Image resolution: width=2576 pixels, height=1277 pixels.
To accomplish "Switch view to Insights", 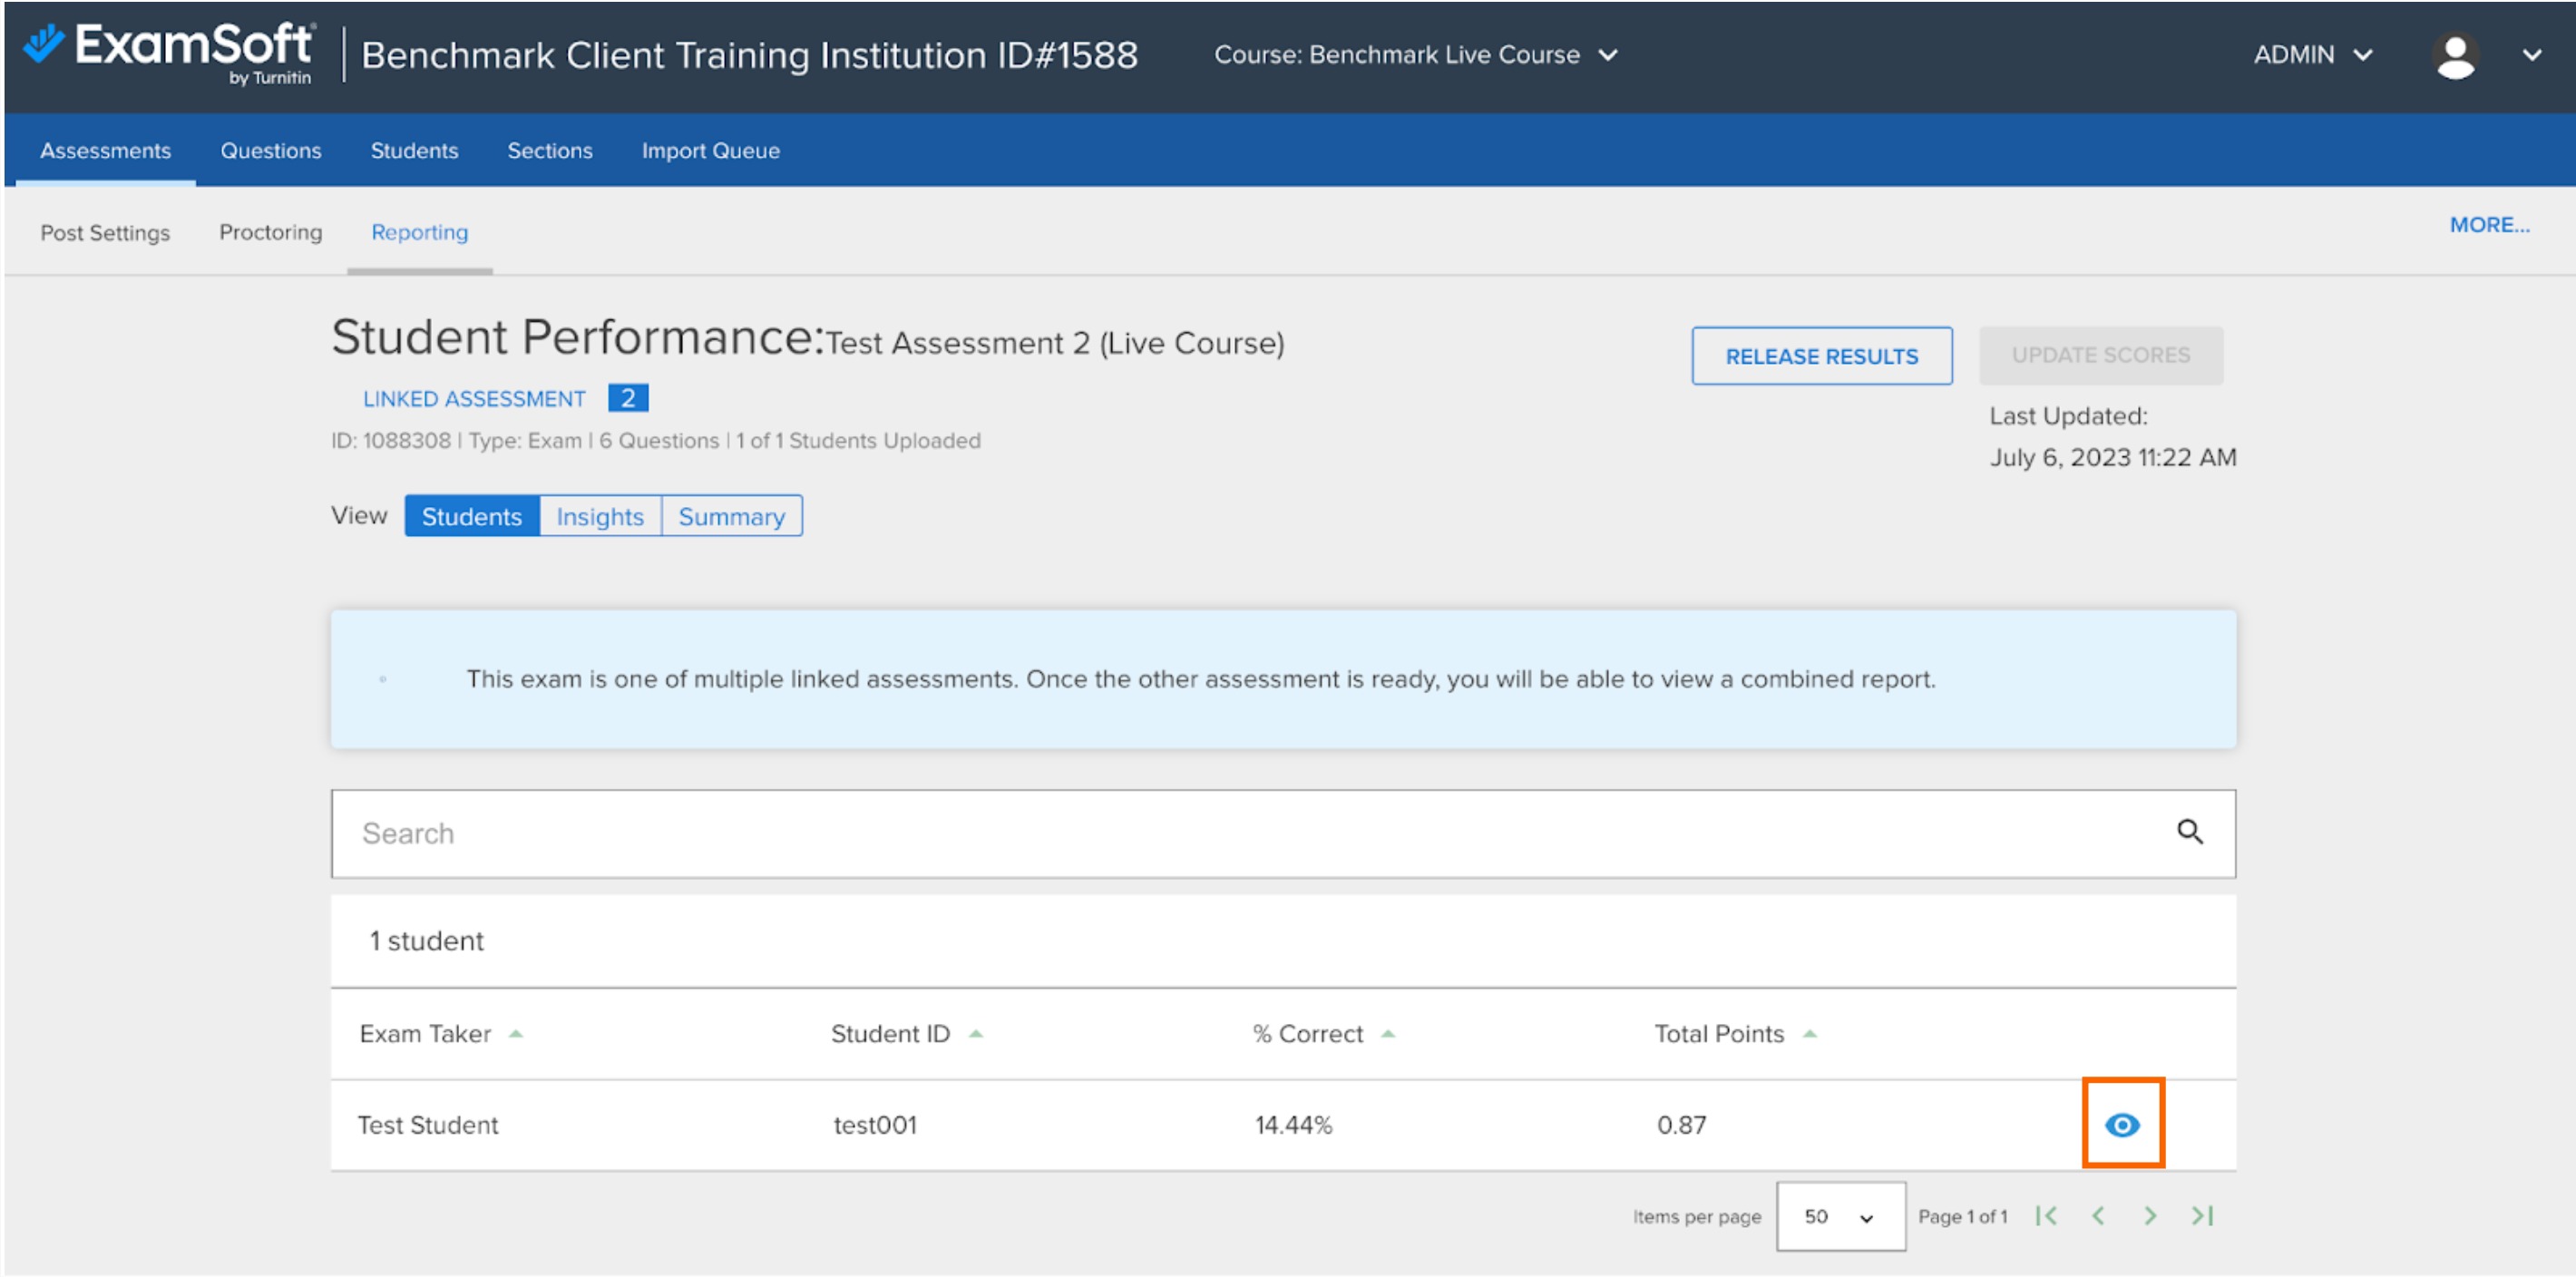I will (599, 516).
